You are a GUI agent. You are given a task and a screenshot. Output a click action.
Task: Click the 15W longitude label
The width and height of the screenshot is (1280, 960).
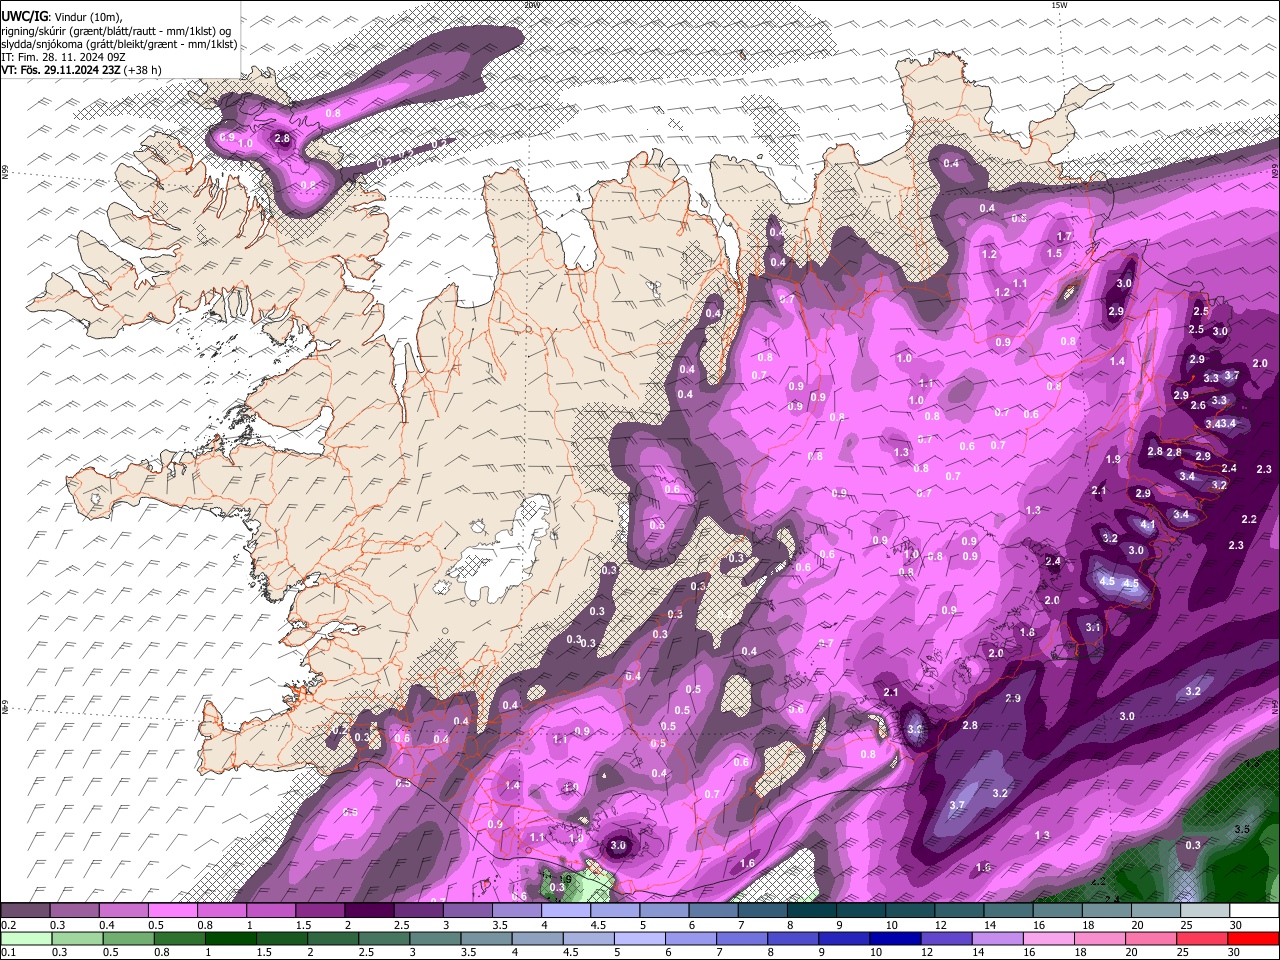(x=1059, y=5)
